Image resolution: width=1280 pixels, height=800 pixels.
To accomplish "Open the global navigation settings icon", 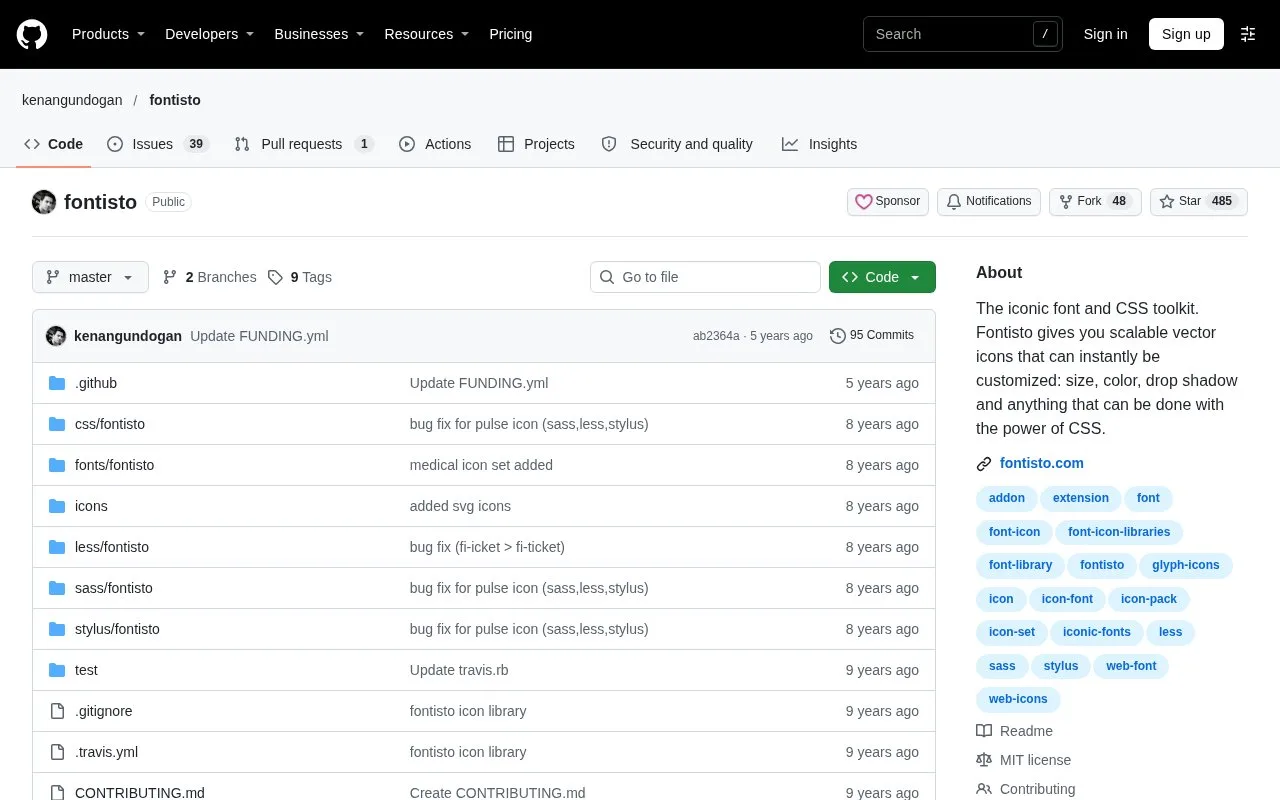I will [x=1248, y=34].
